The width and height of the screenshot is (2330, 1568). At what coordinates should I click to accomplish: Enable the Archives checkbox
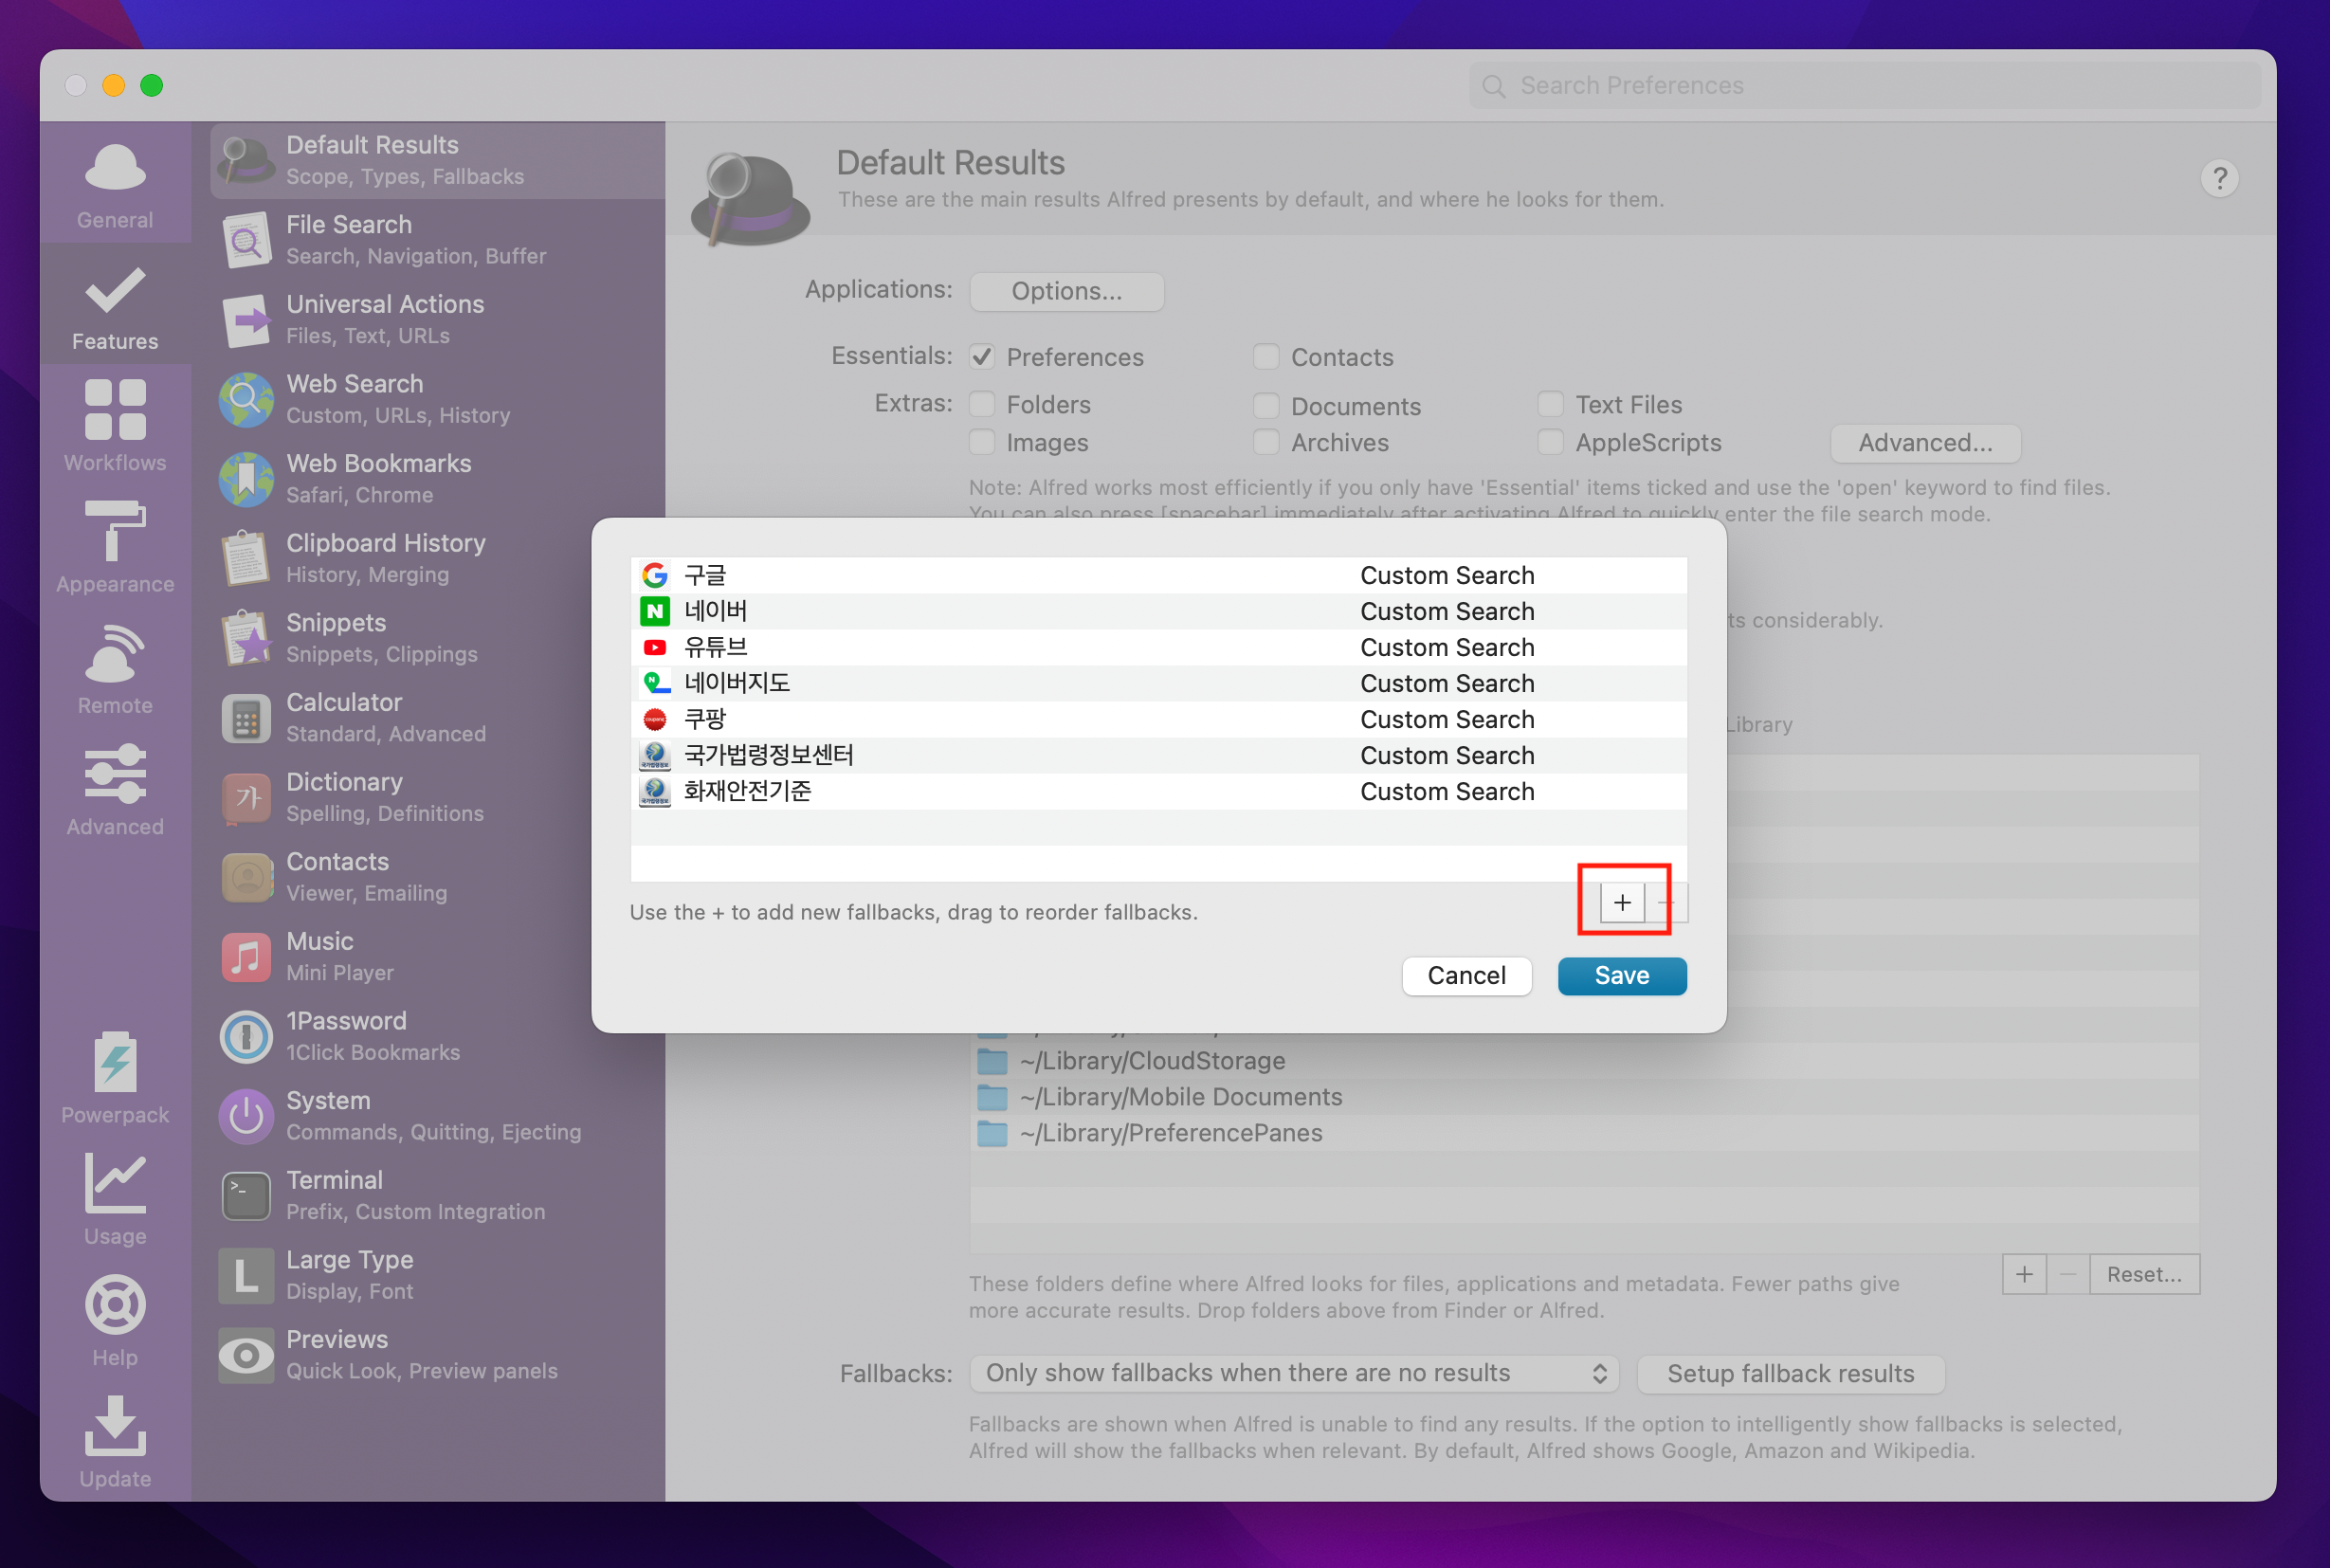1266,442
